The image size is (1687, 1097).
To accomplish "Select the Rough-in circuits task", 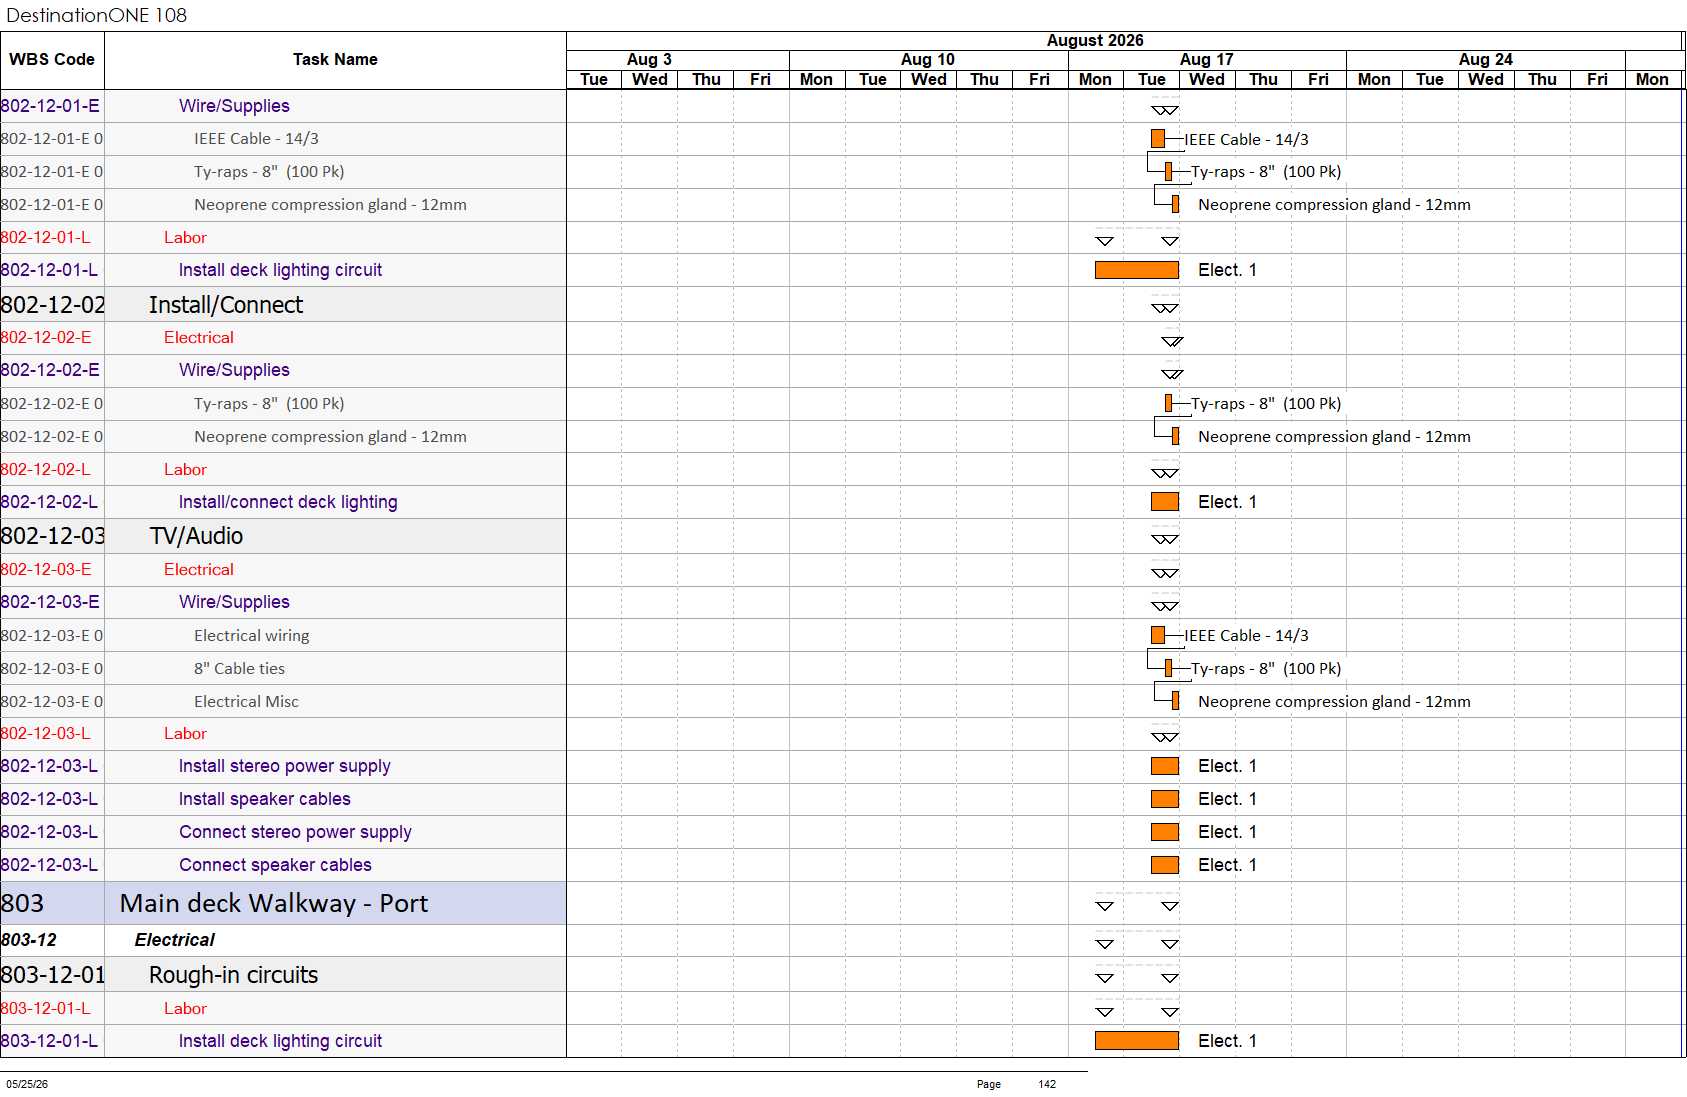I will point(233,975).
